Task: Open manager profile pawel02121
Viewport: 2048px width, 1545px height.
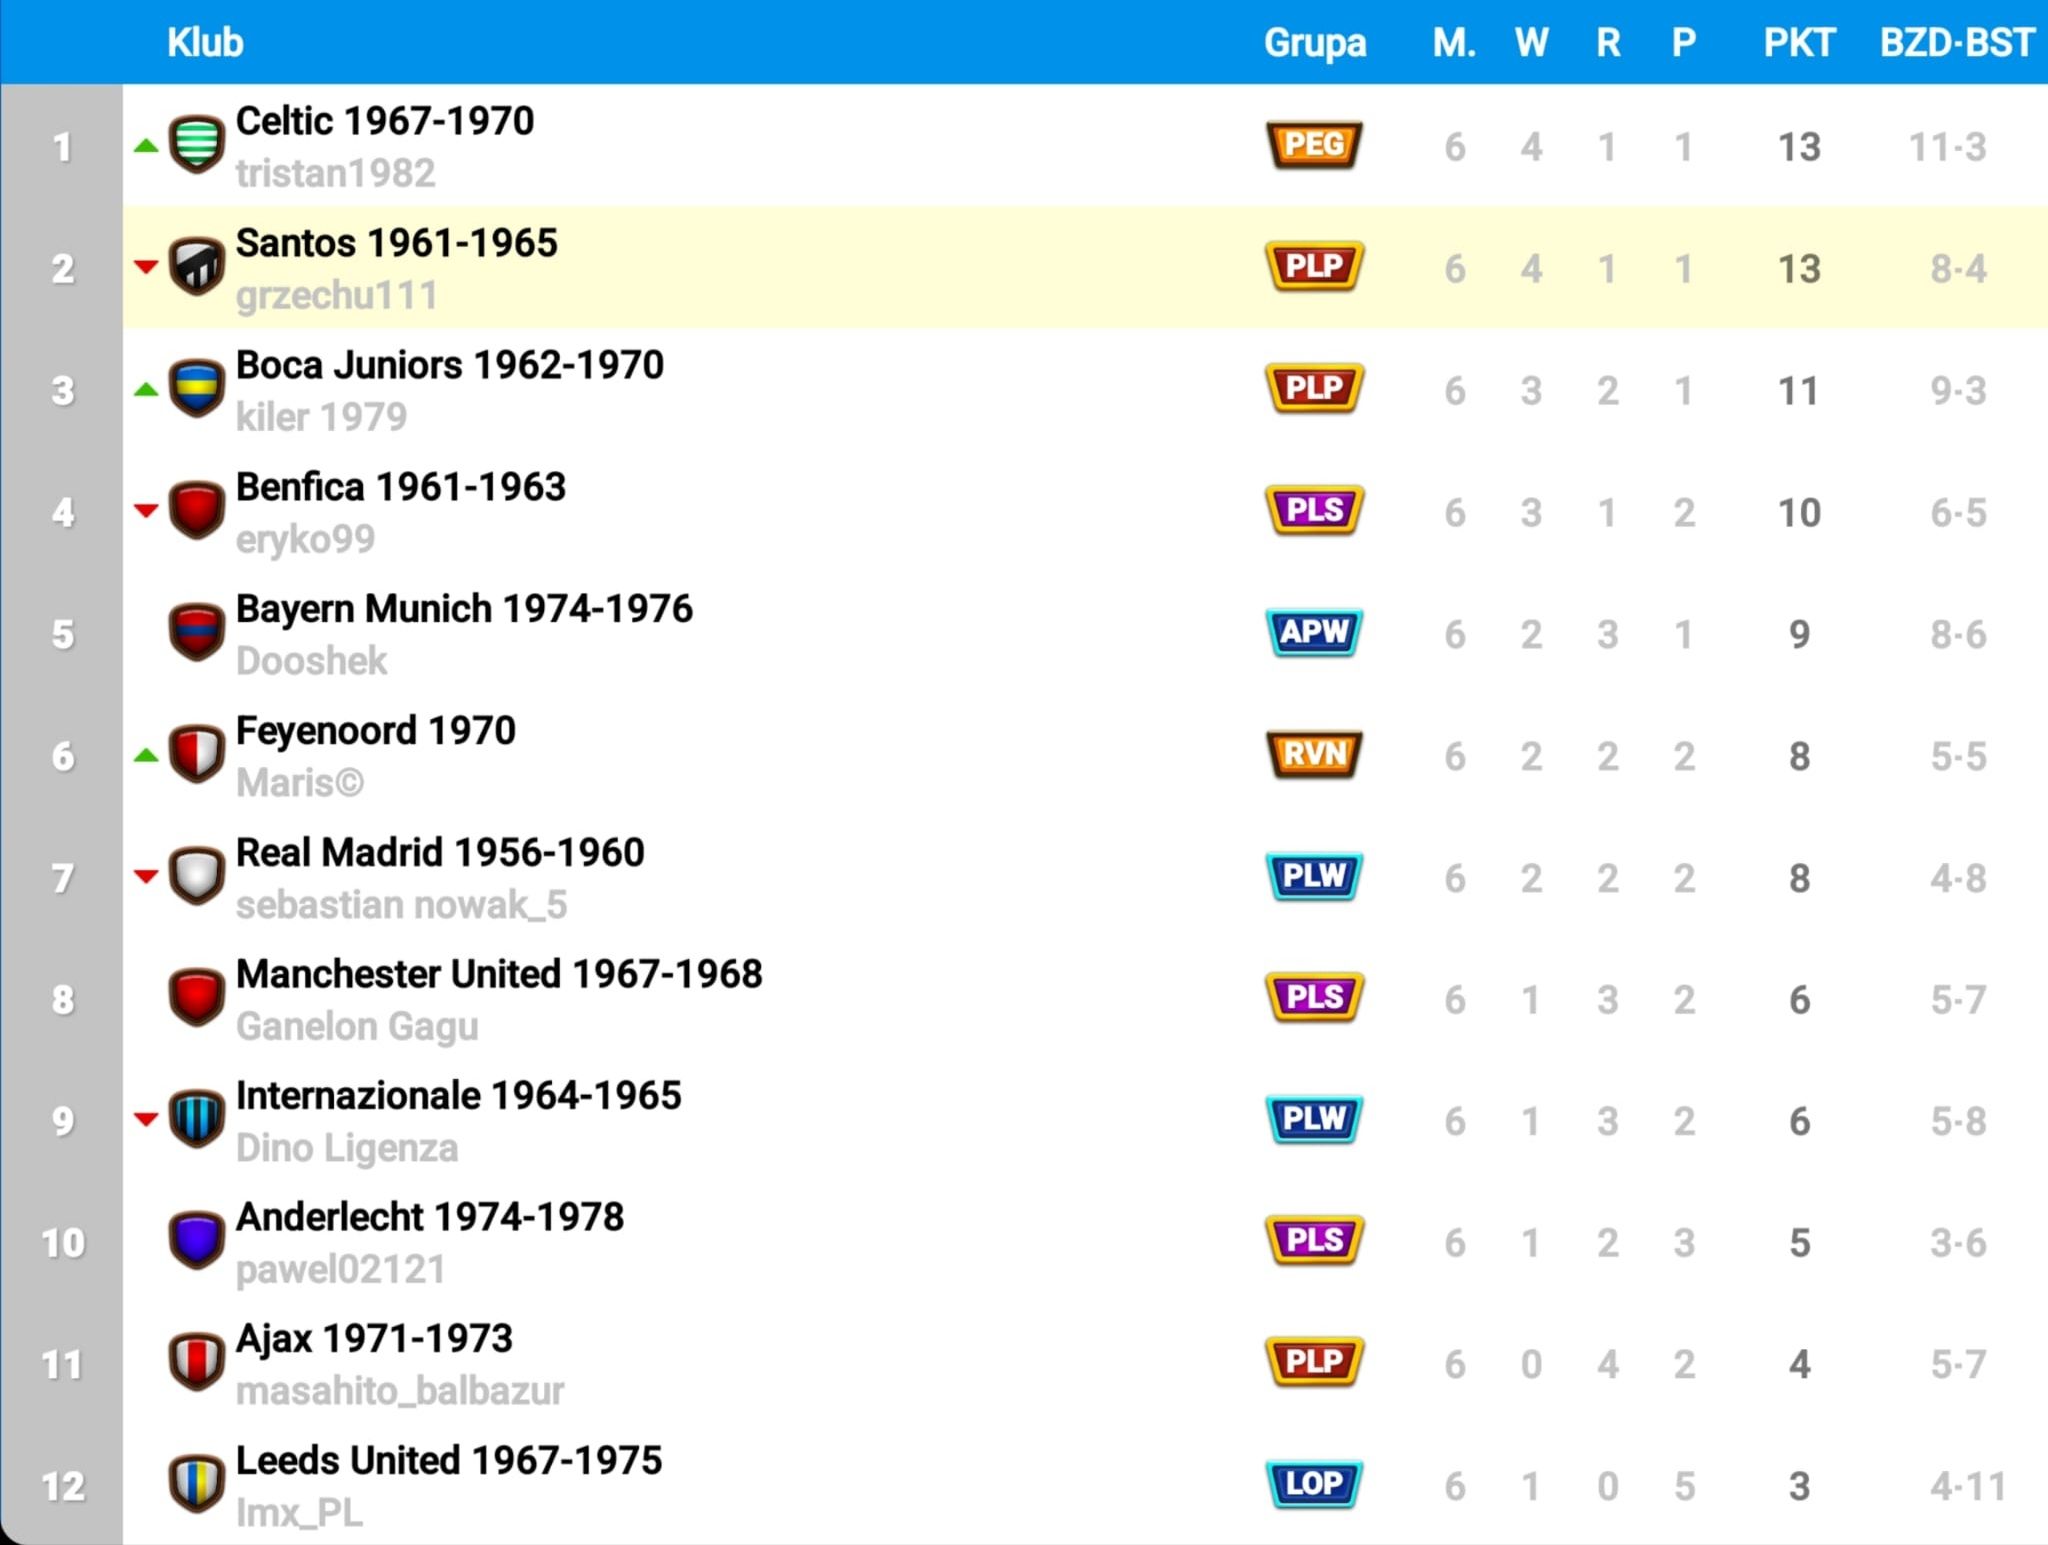Action: (x=340, y=1270)
